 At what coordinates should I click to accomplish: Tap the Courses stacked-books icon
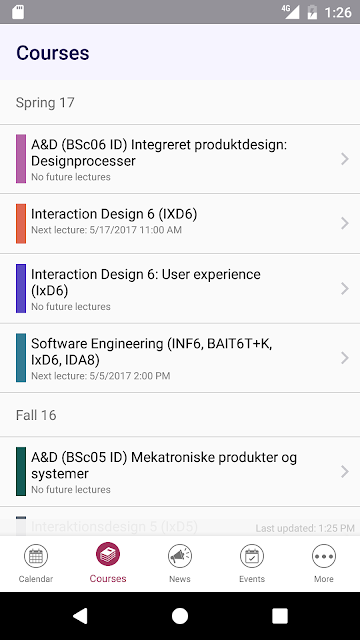108,554
